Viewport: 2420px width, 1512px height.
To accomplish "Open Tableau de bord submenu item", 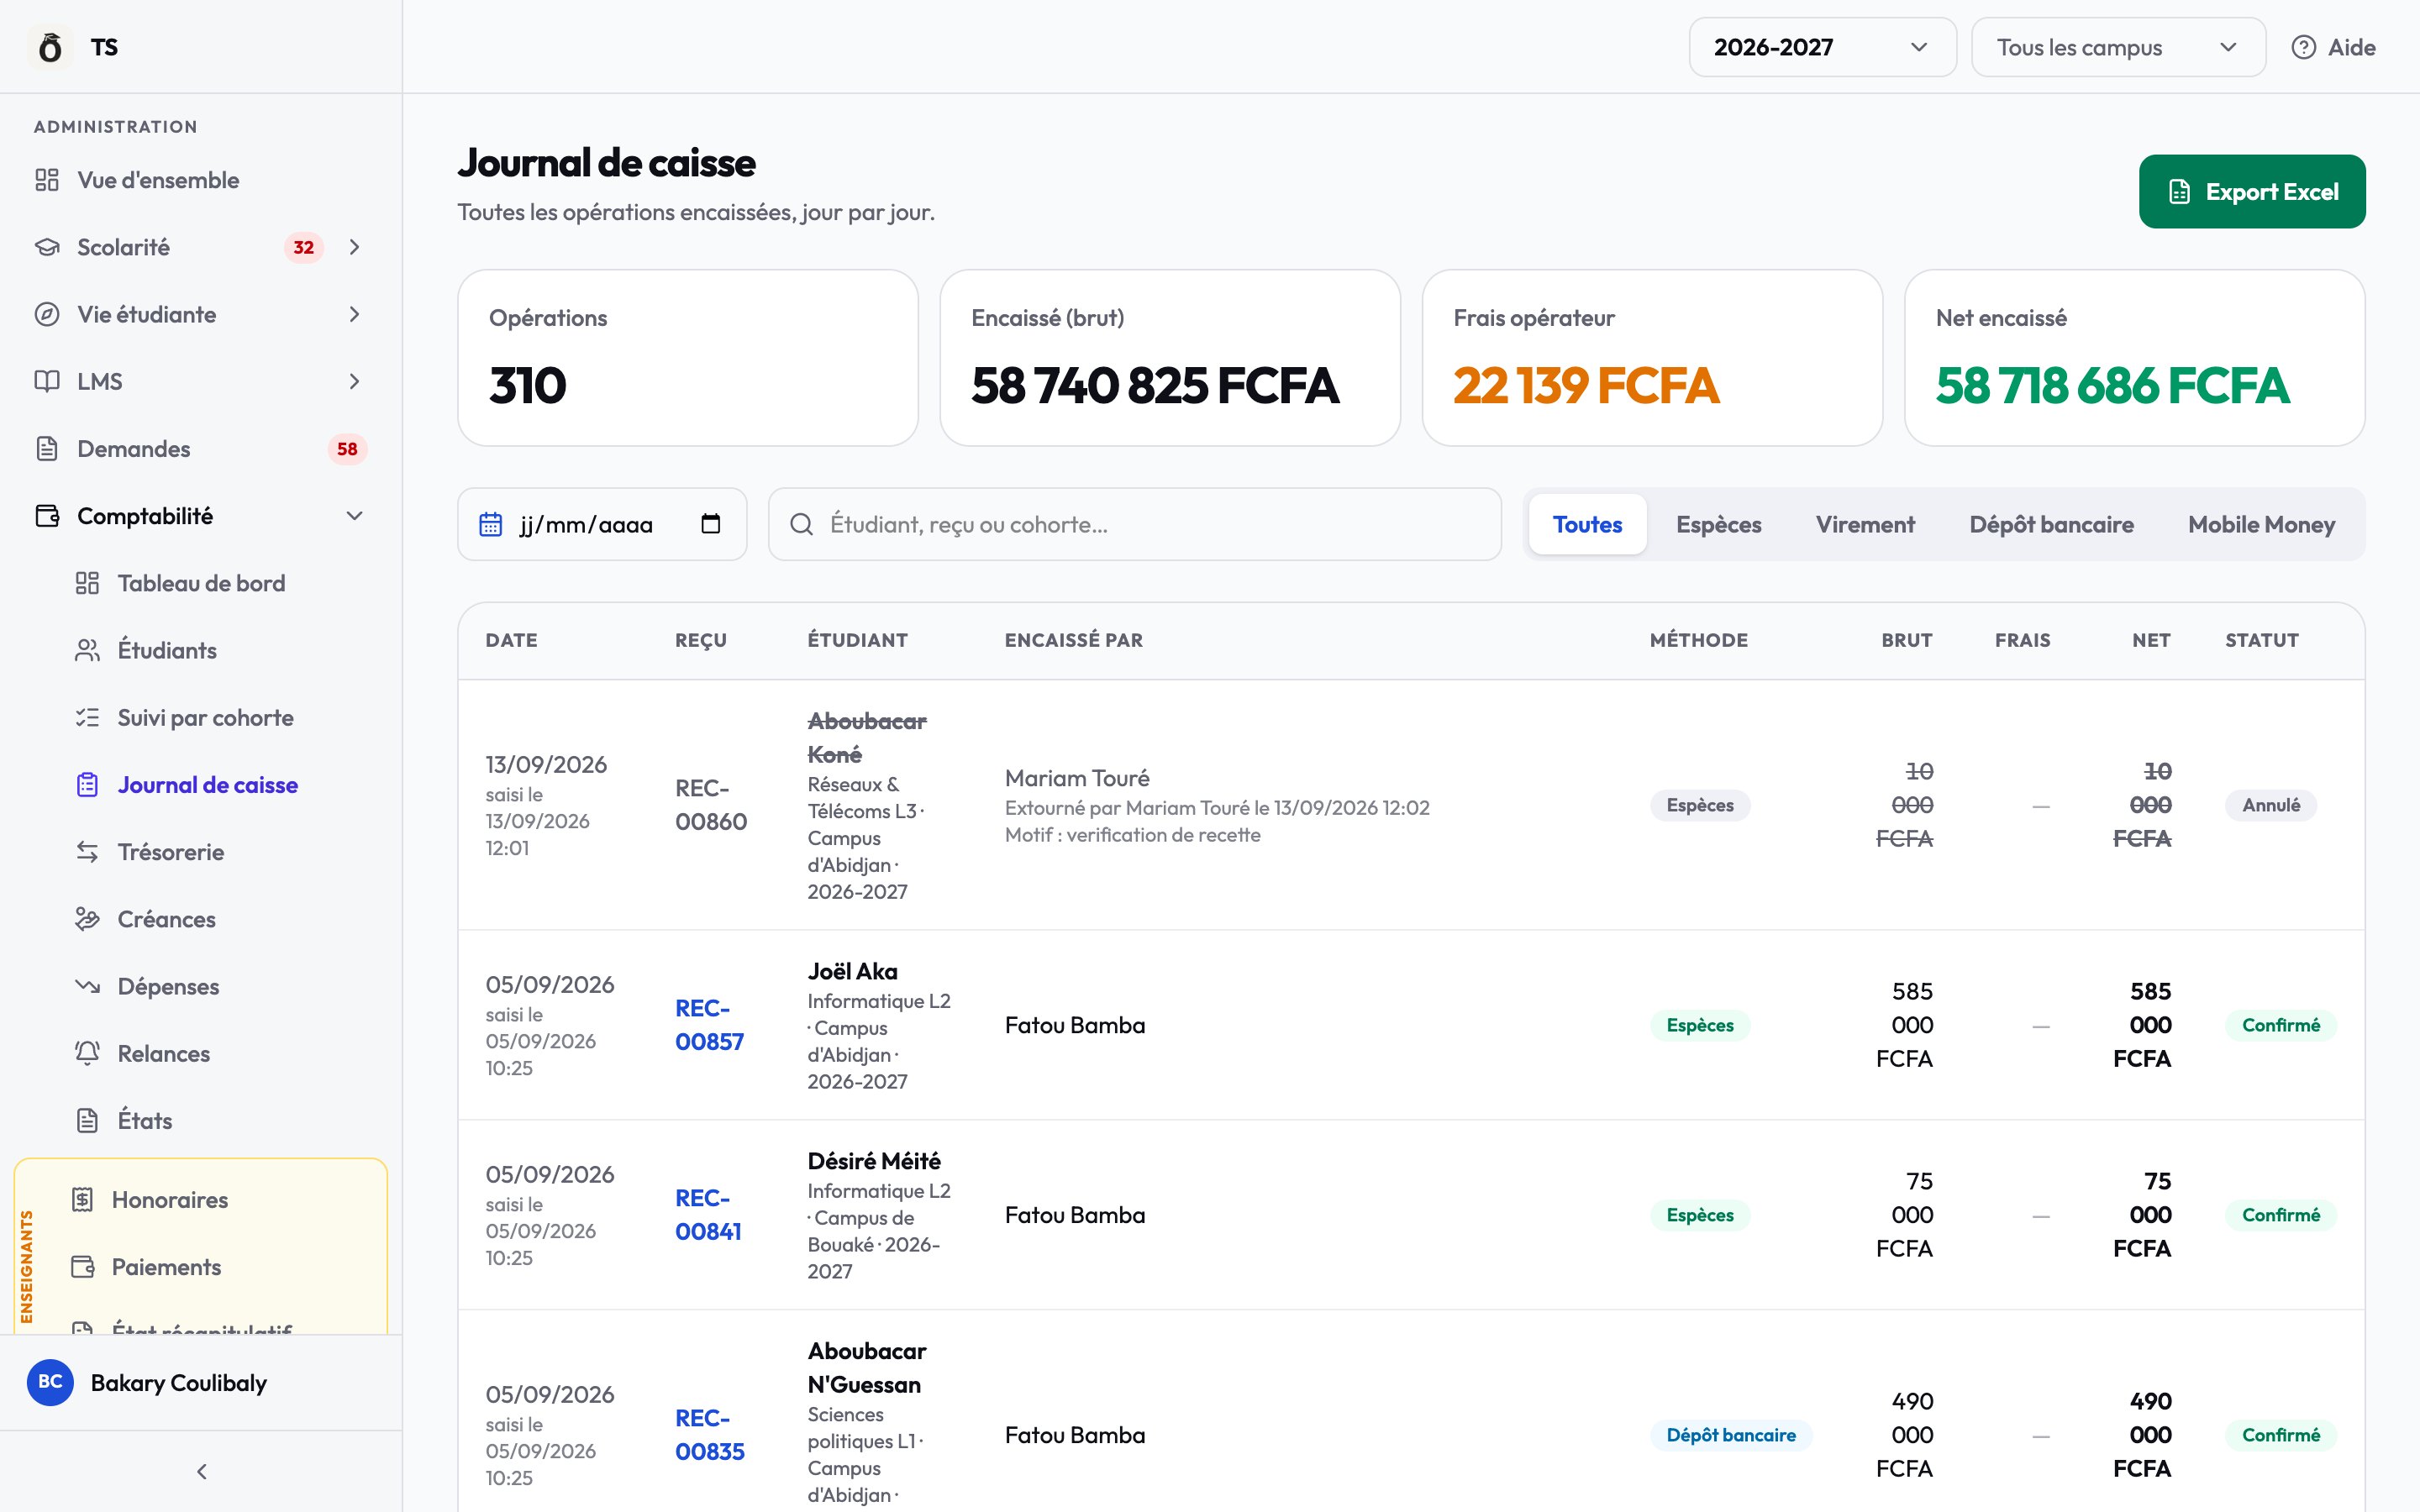I will pos(200,583).
